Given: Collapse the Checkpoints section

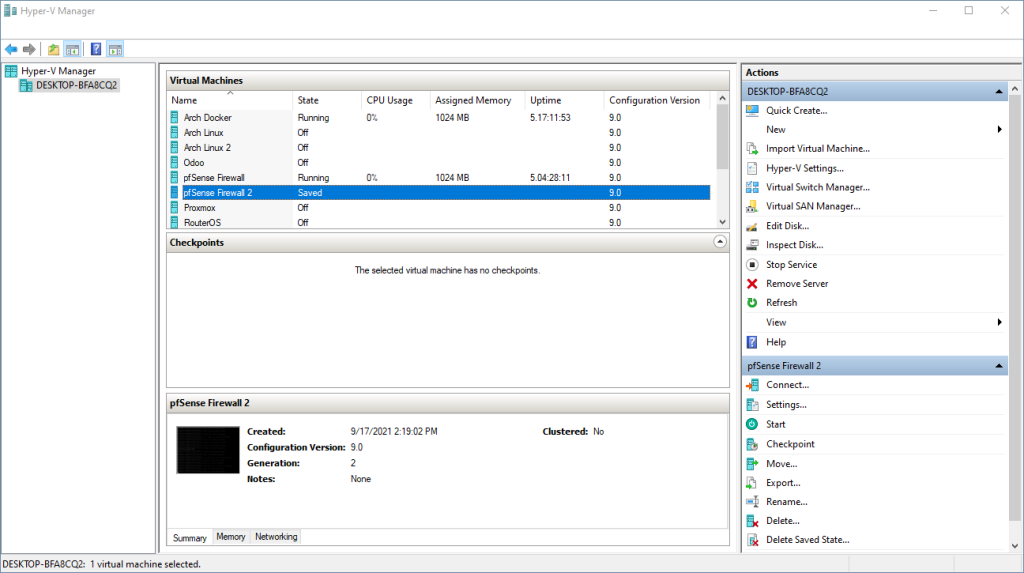Looking at the screenshot, I should (x=719, y=242).
